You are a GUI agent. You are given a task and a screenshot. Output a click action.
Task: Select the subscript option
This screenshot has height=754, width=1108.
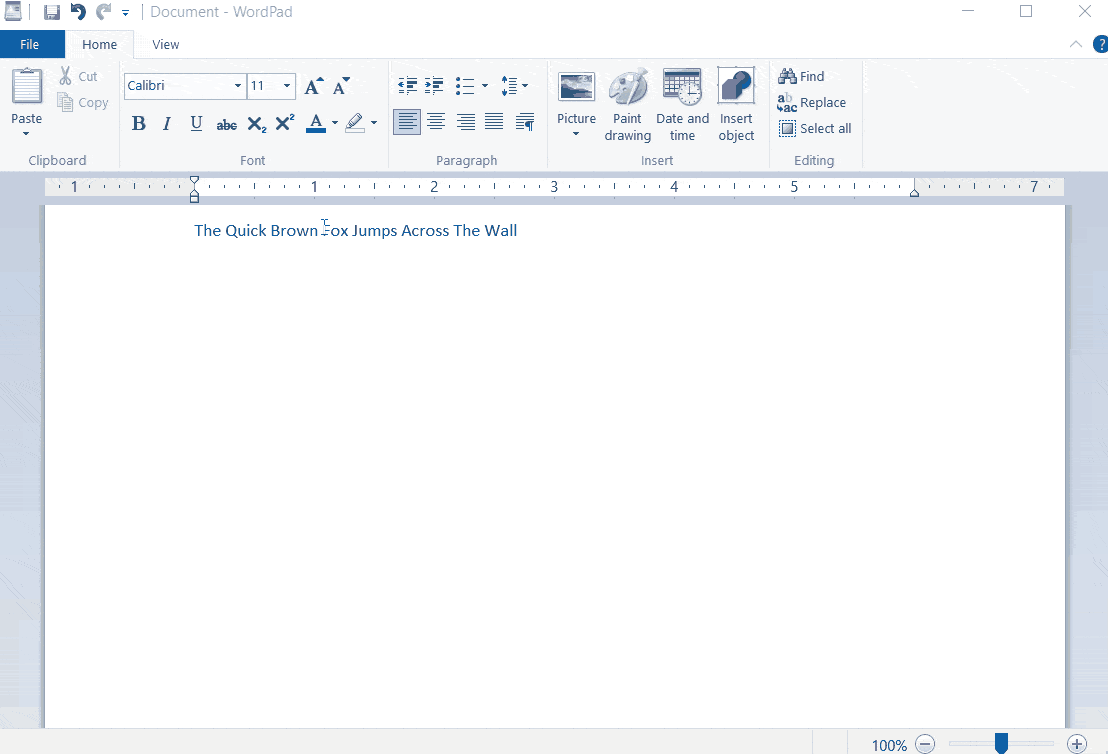click(x=255, y=122)
